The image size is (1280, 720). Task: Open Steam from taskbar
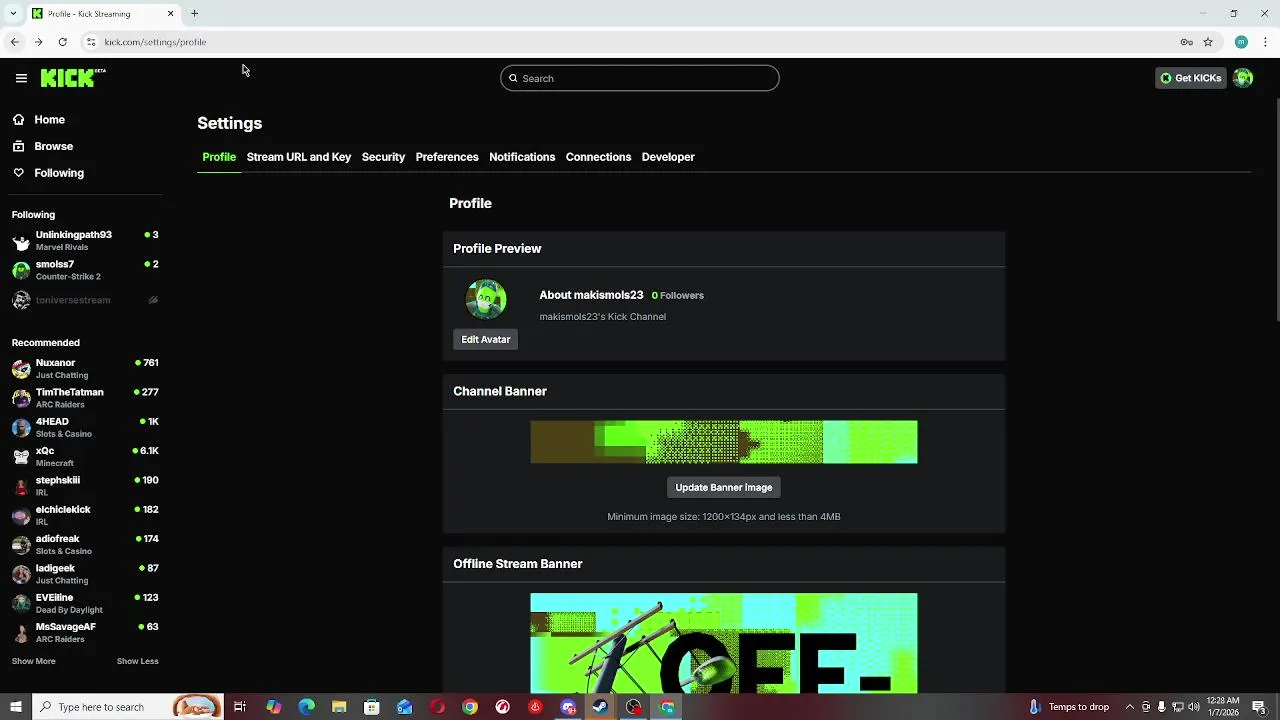(601, 707)
